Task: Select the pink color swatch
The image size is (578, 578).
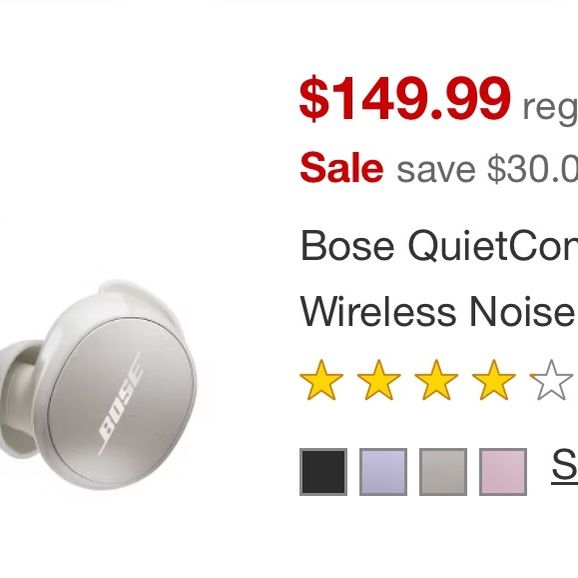Action: pyautogui.click(x=503, y=472)
